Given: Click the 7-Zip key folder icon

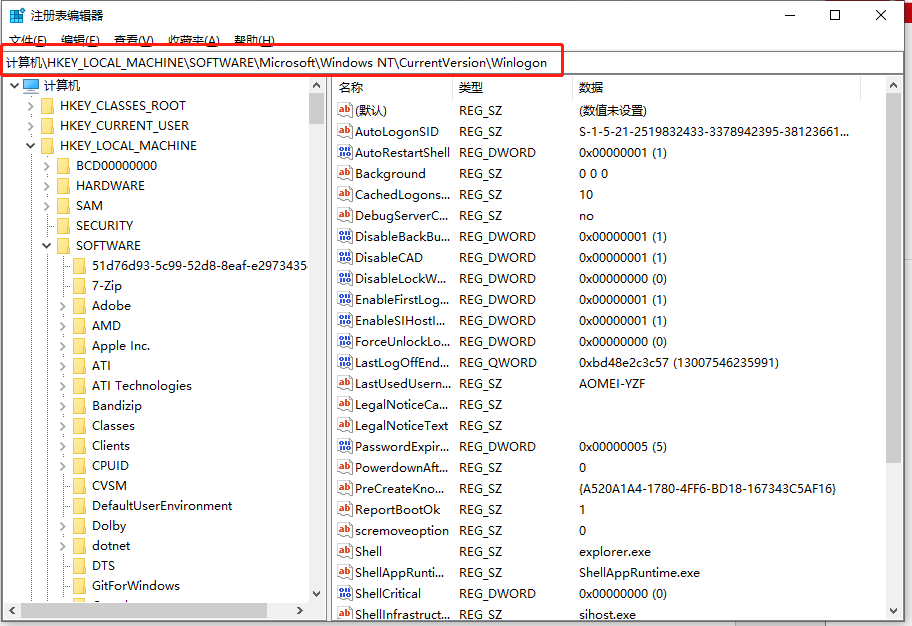Looking at the screenshot, I should tap(78, 285).
